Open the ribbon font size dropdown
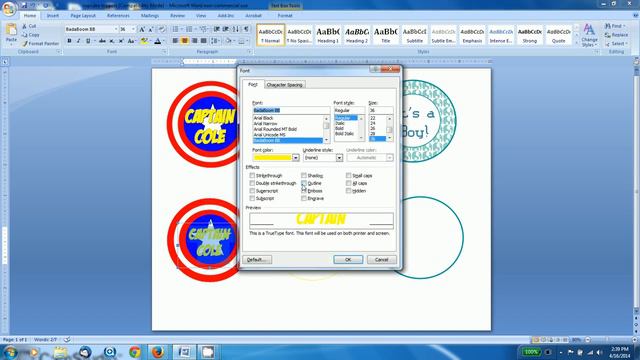 pyautogui.click(x=133, y=29)
